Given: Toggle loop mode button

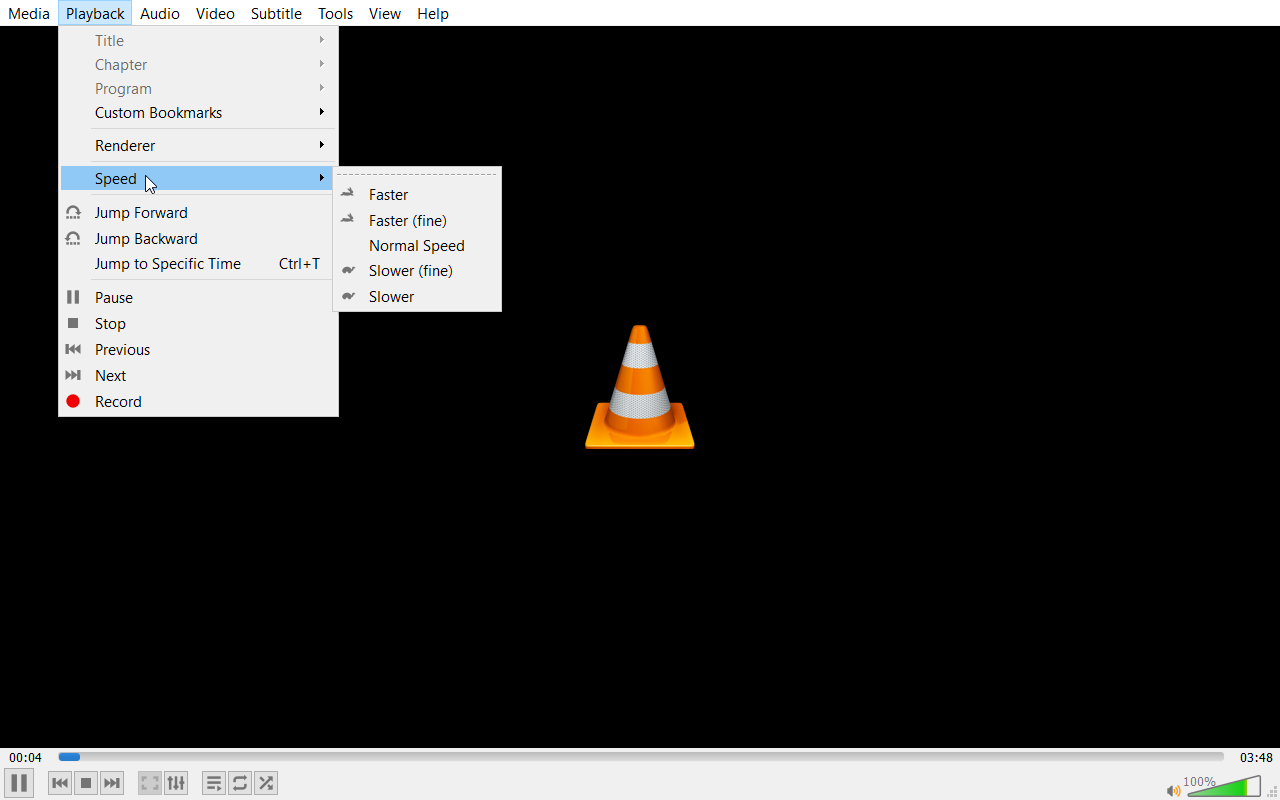Looking at the screenshot, I should pyautogui.click(x=240, y=783).
